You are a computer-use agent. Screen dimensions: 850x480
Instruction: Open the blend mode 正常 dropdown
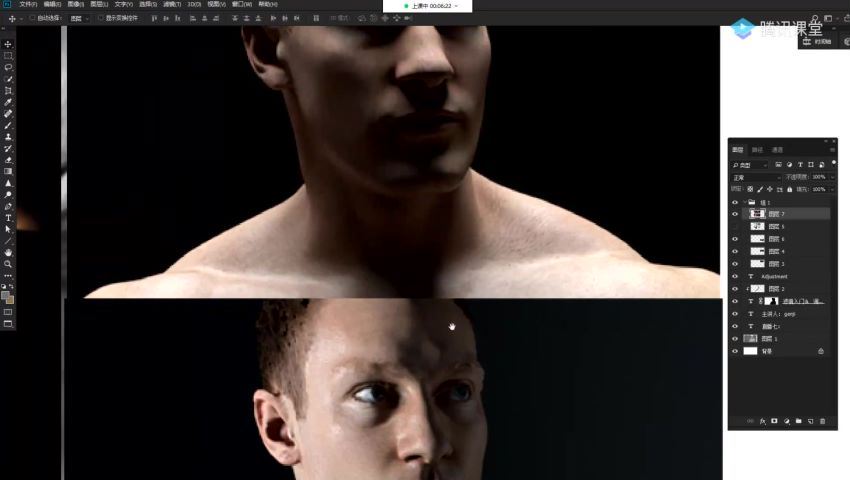(x=756, y=177)
